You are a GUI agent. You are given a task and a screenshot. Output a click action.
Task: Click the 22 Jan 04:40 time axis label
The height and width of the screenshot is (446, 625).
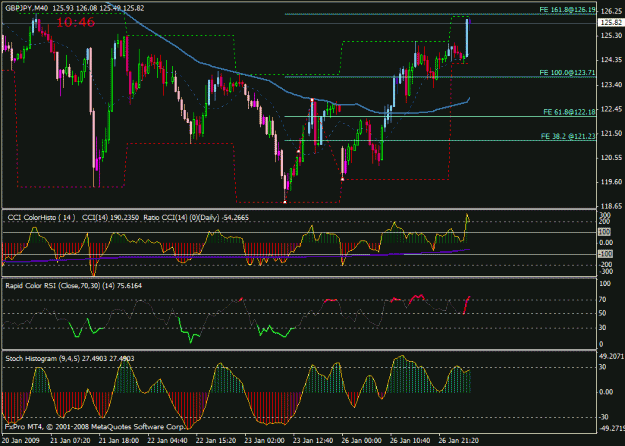point(167,441)
